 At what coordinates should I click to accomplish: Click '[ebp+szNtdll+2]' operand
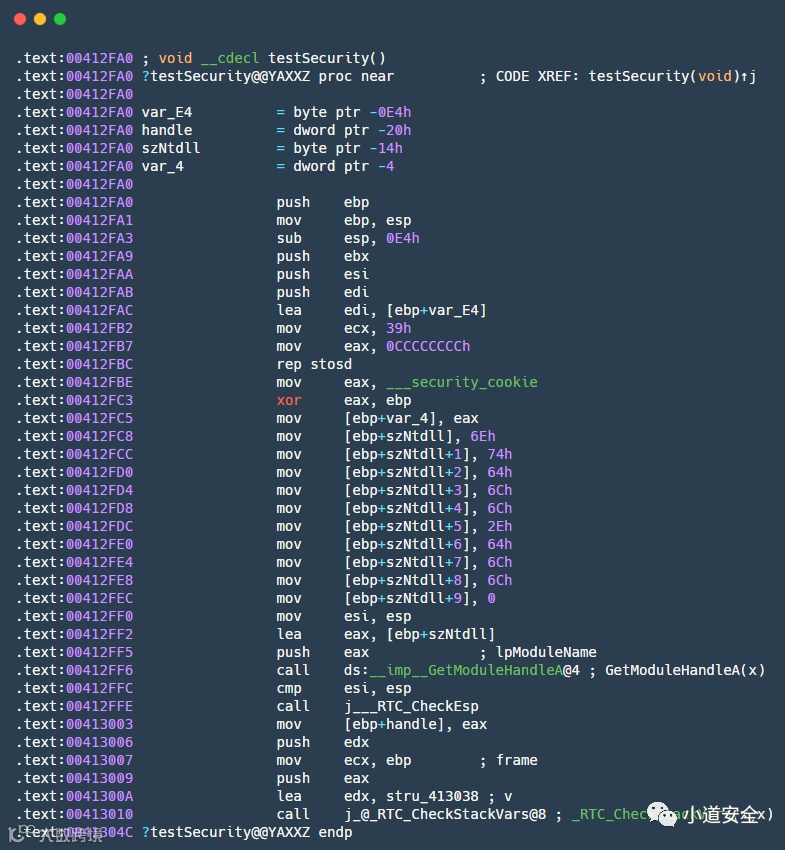point(407,472)
